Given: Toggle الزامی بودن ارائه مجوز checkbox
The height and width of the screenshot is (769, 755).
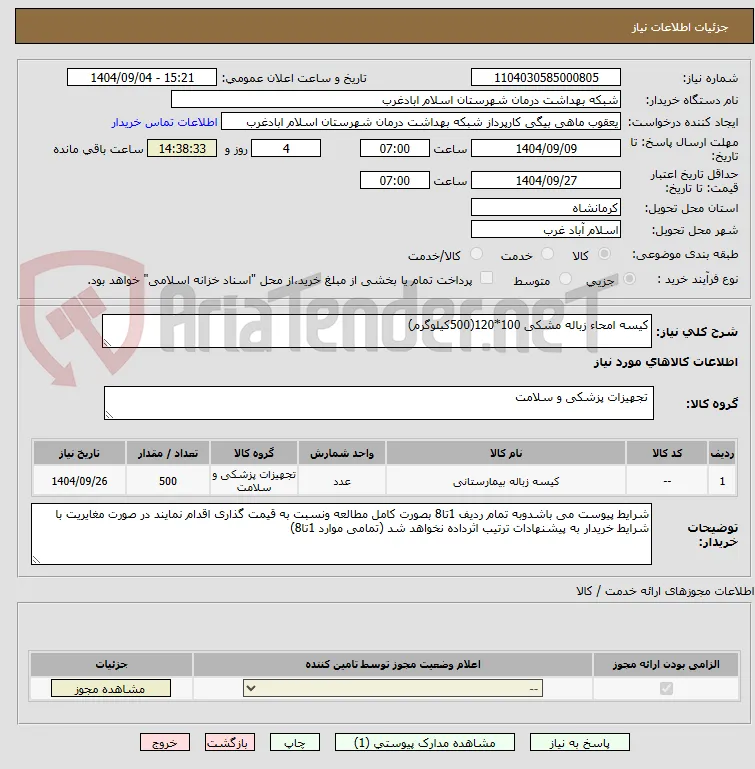Looking at the screenshot, I should (x=666, y=689).
